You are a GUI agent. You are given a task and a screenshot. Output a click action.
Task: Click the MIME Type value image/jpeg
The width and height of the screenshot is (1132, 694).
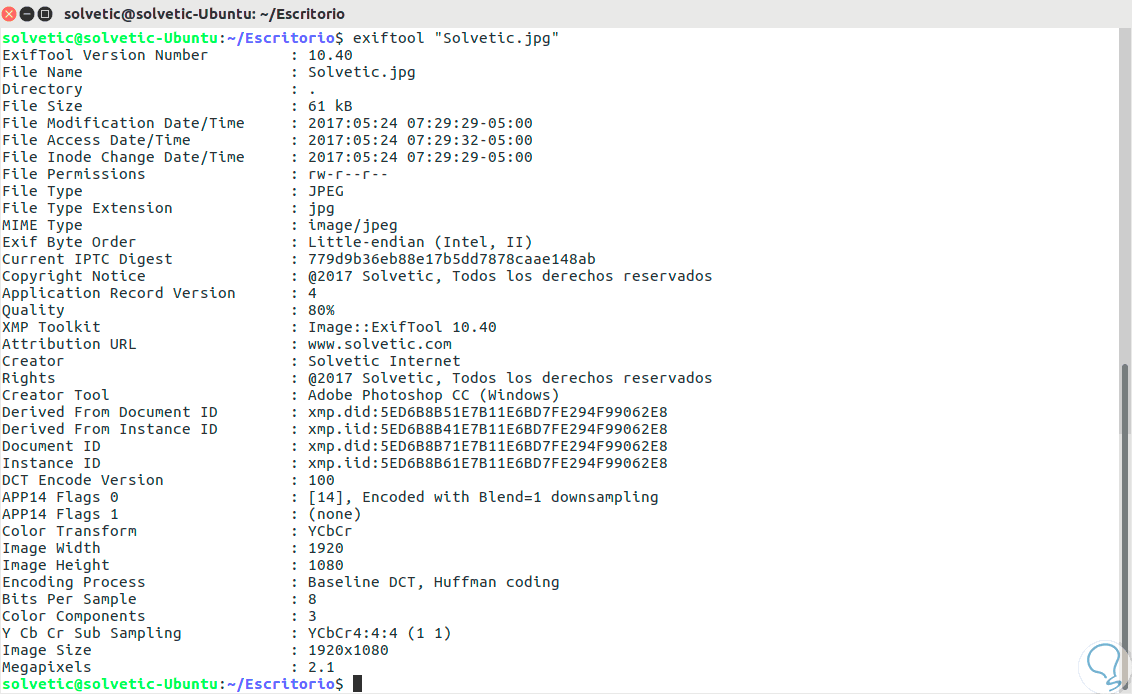click(x=352, y=225)
